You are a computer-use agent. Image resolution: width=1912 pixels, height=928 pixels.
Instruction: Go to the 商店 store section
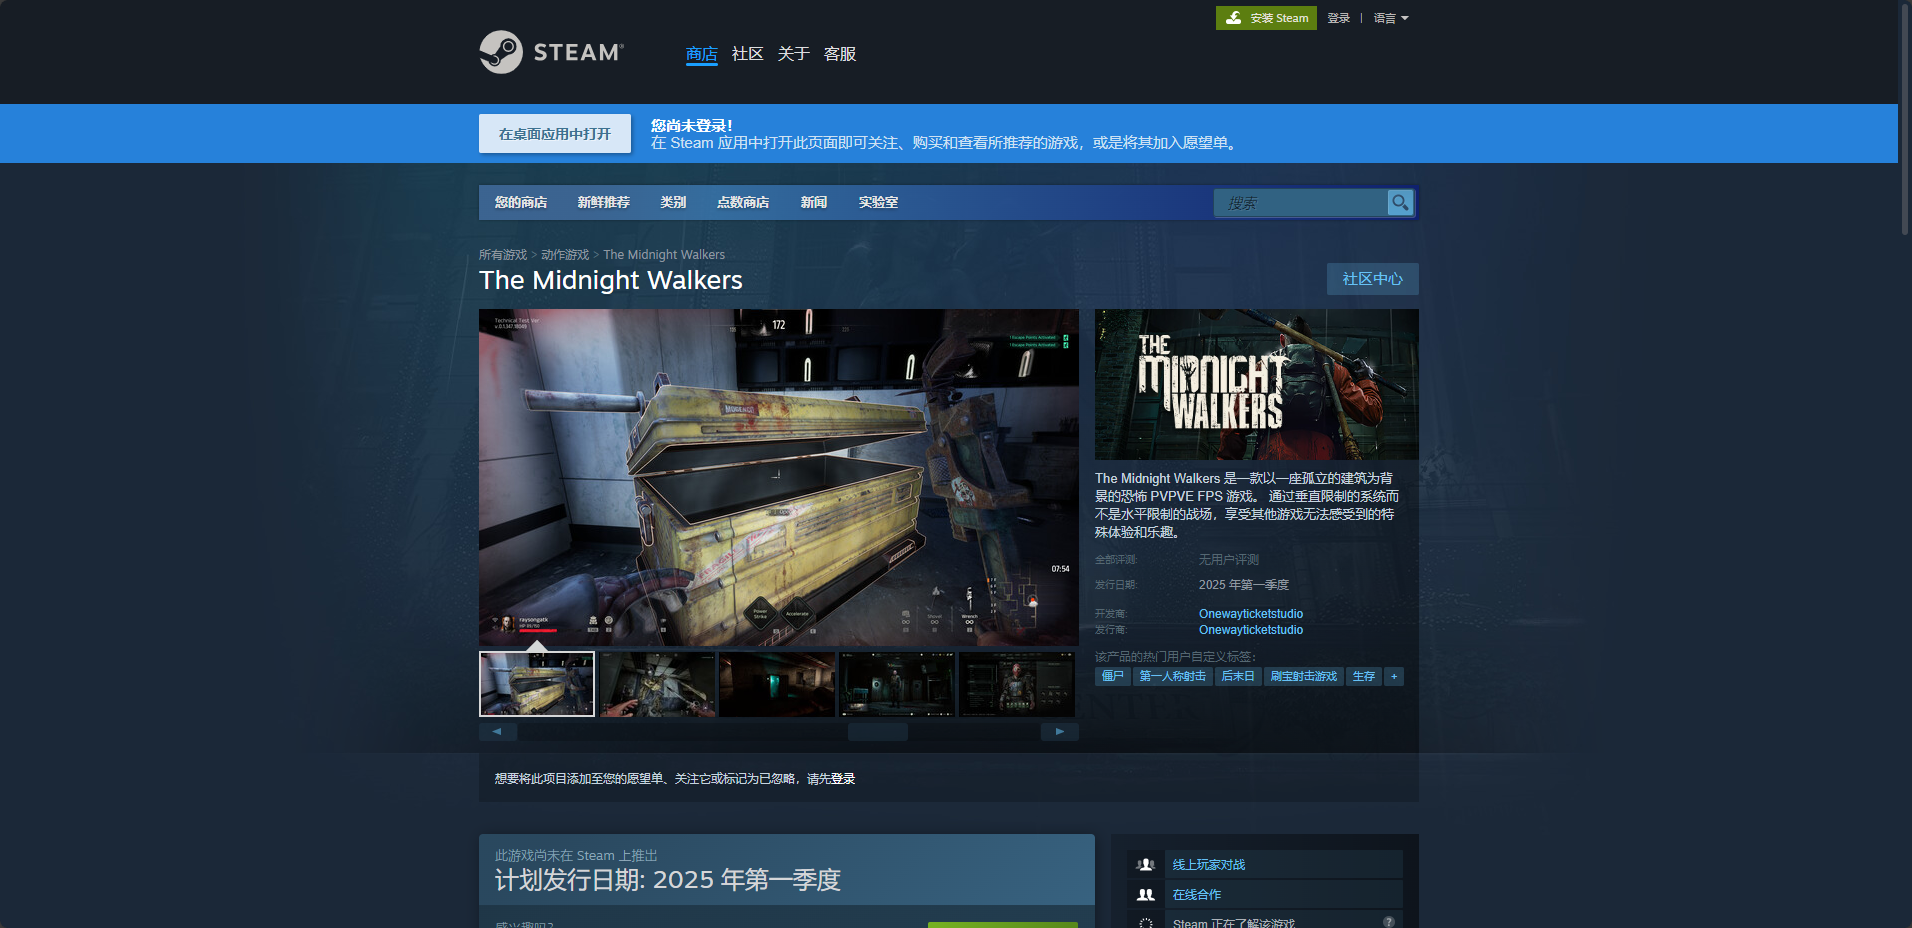(702, 54)
